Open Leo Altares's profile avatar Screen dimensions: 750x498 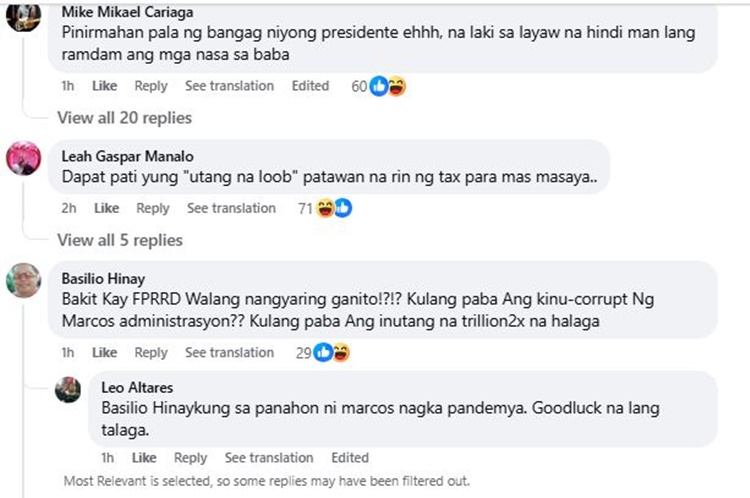[x=68, y=389]
